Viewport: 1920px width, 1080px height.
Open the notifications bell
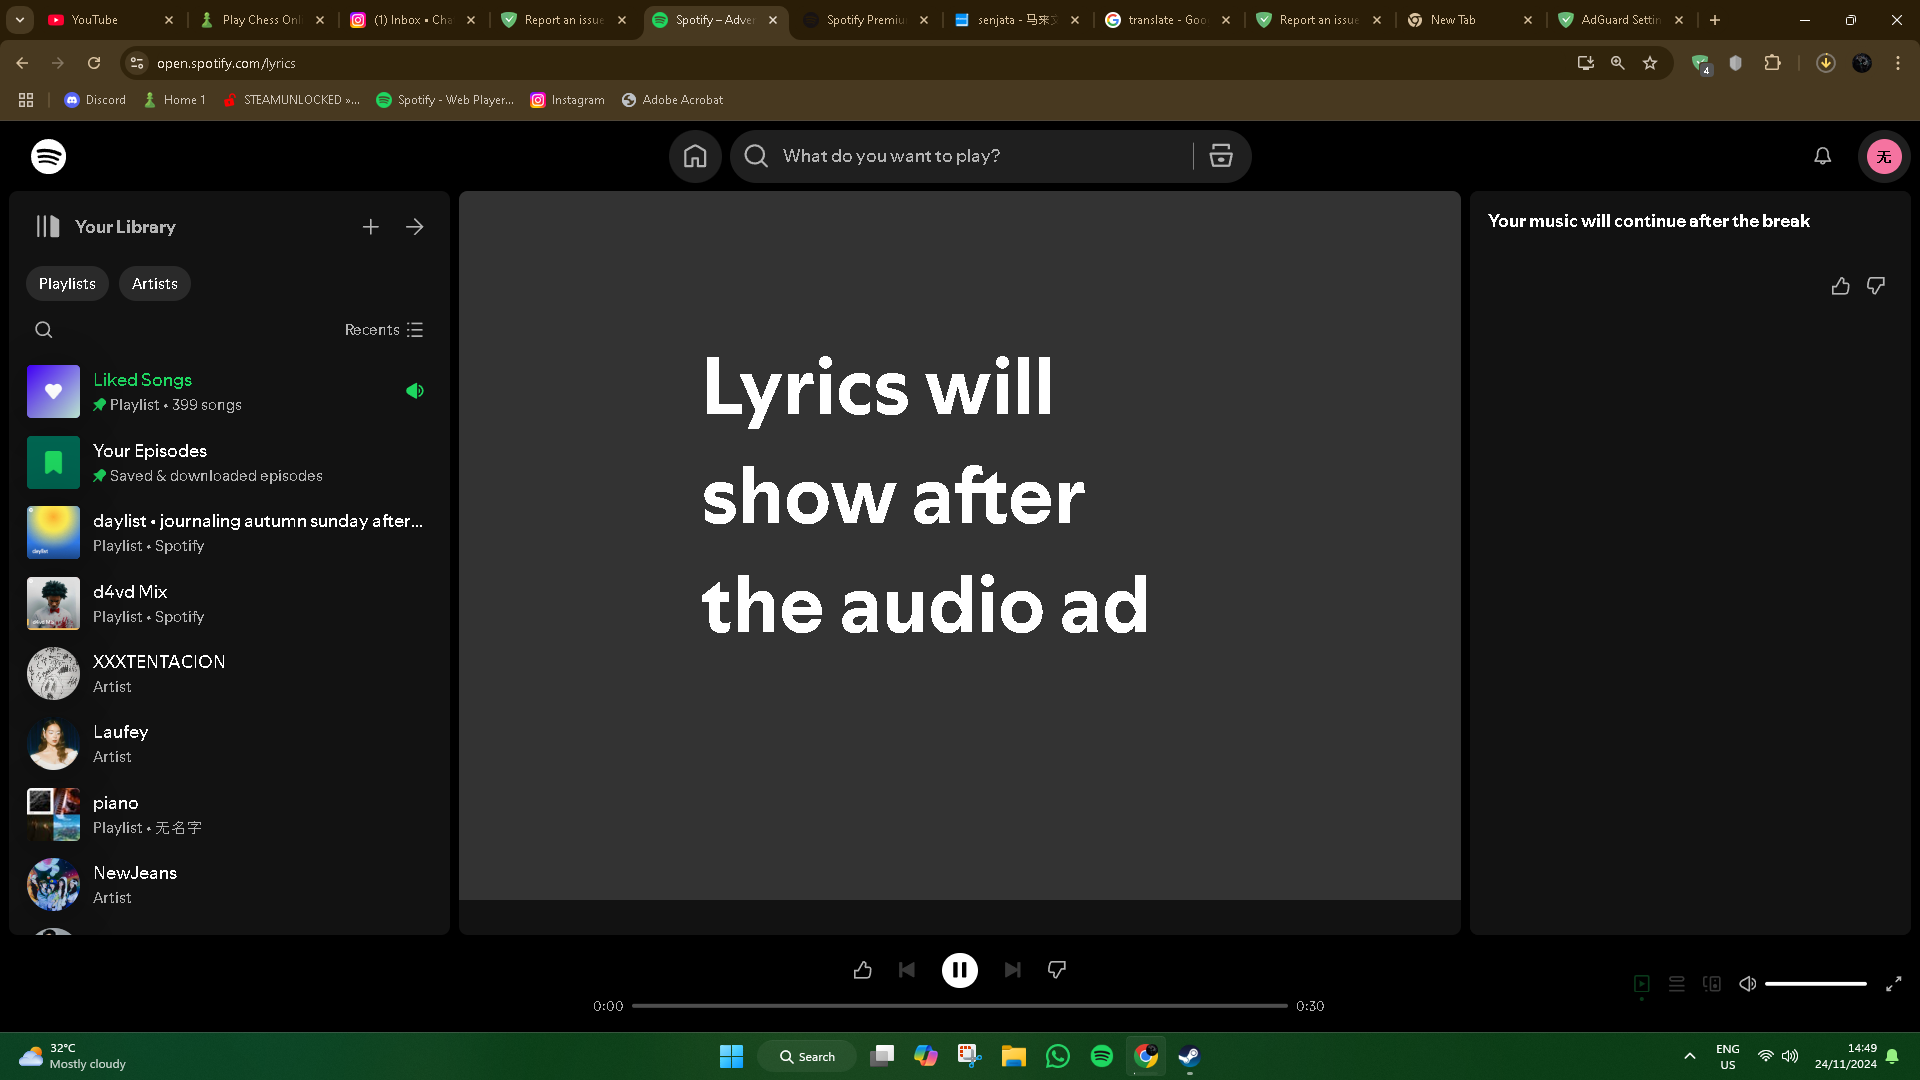coord(1821,156)
